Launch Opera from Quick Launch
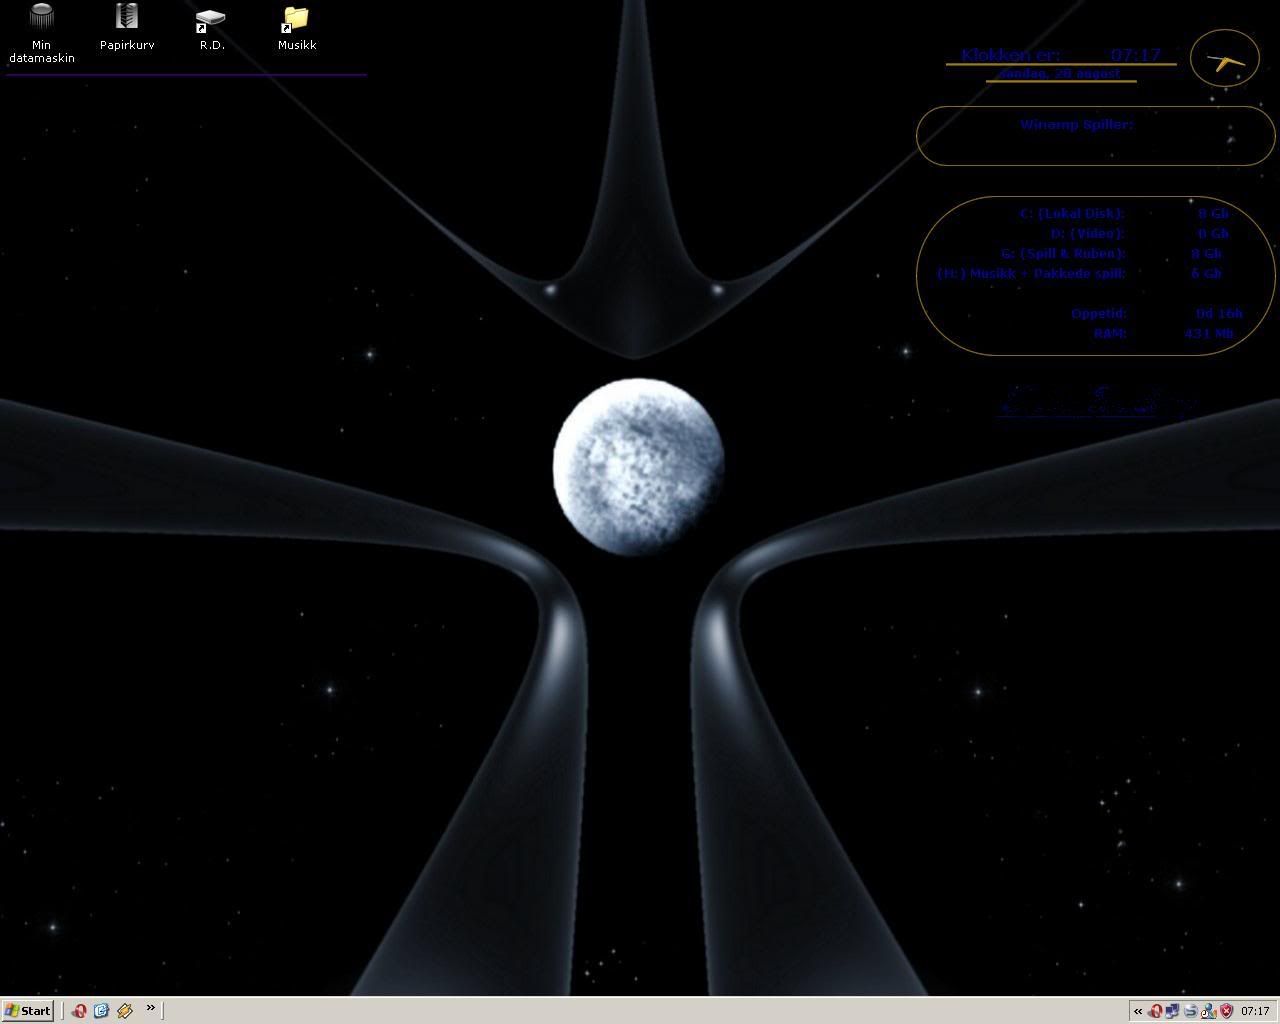1280x1024 pixels. [x=78, y=1011]
